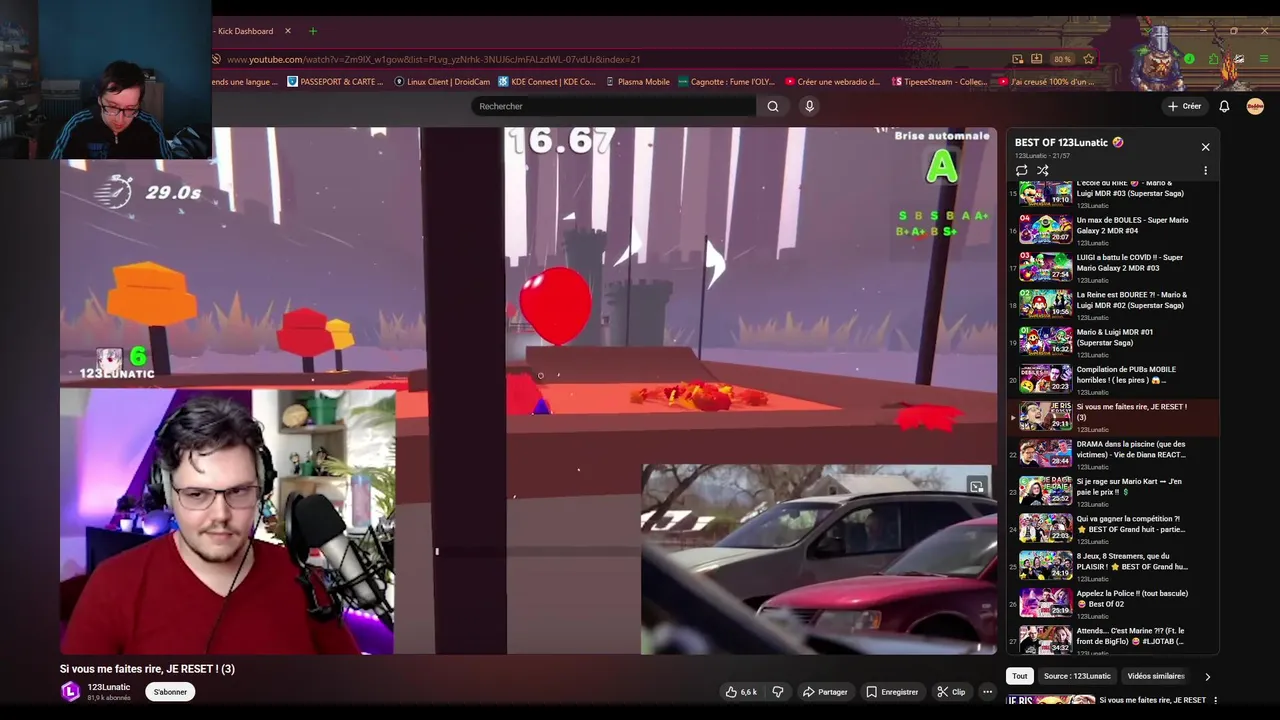Dislike the video with thumbs-down icon
Viewport: 1280px width, 720px height.
[778, 692]
